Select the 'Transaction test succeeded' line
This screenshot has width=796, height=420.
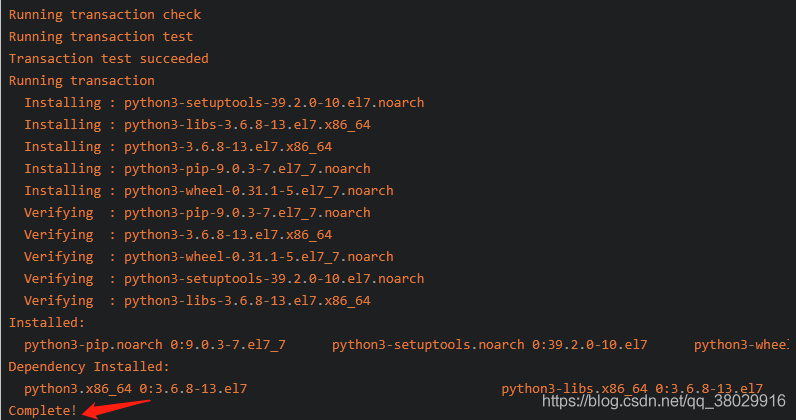pyautogui.click(x=109, y=59)
